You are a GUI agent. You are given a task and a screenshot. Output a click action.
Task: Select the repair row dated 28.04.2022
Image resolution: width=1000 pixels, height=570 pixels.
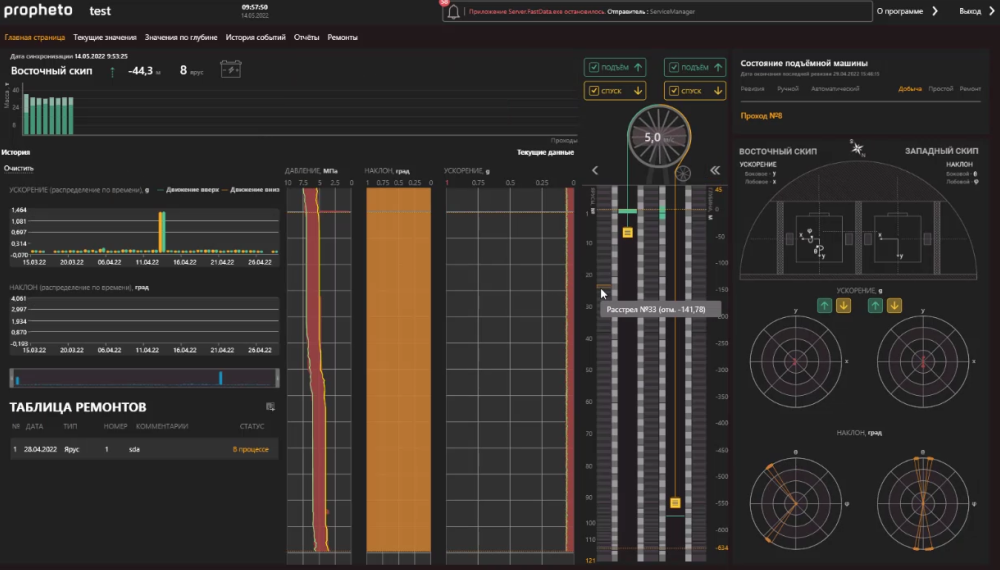point(144,449)
